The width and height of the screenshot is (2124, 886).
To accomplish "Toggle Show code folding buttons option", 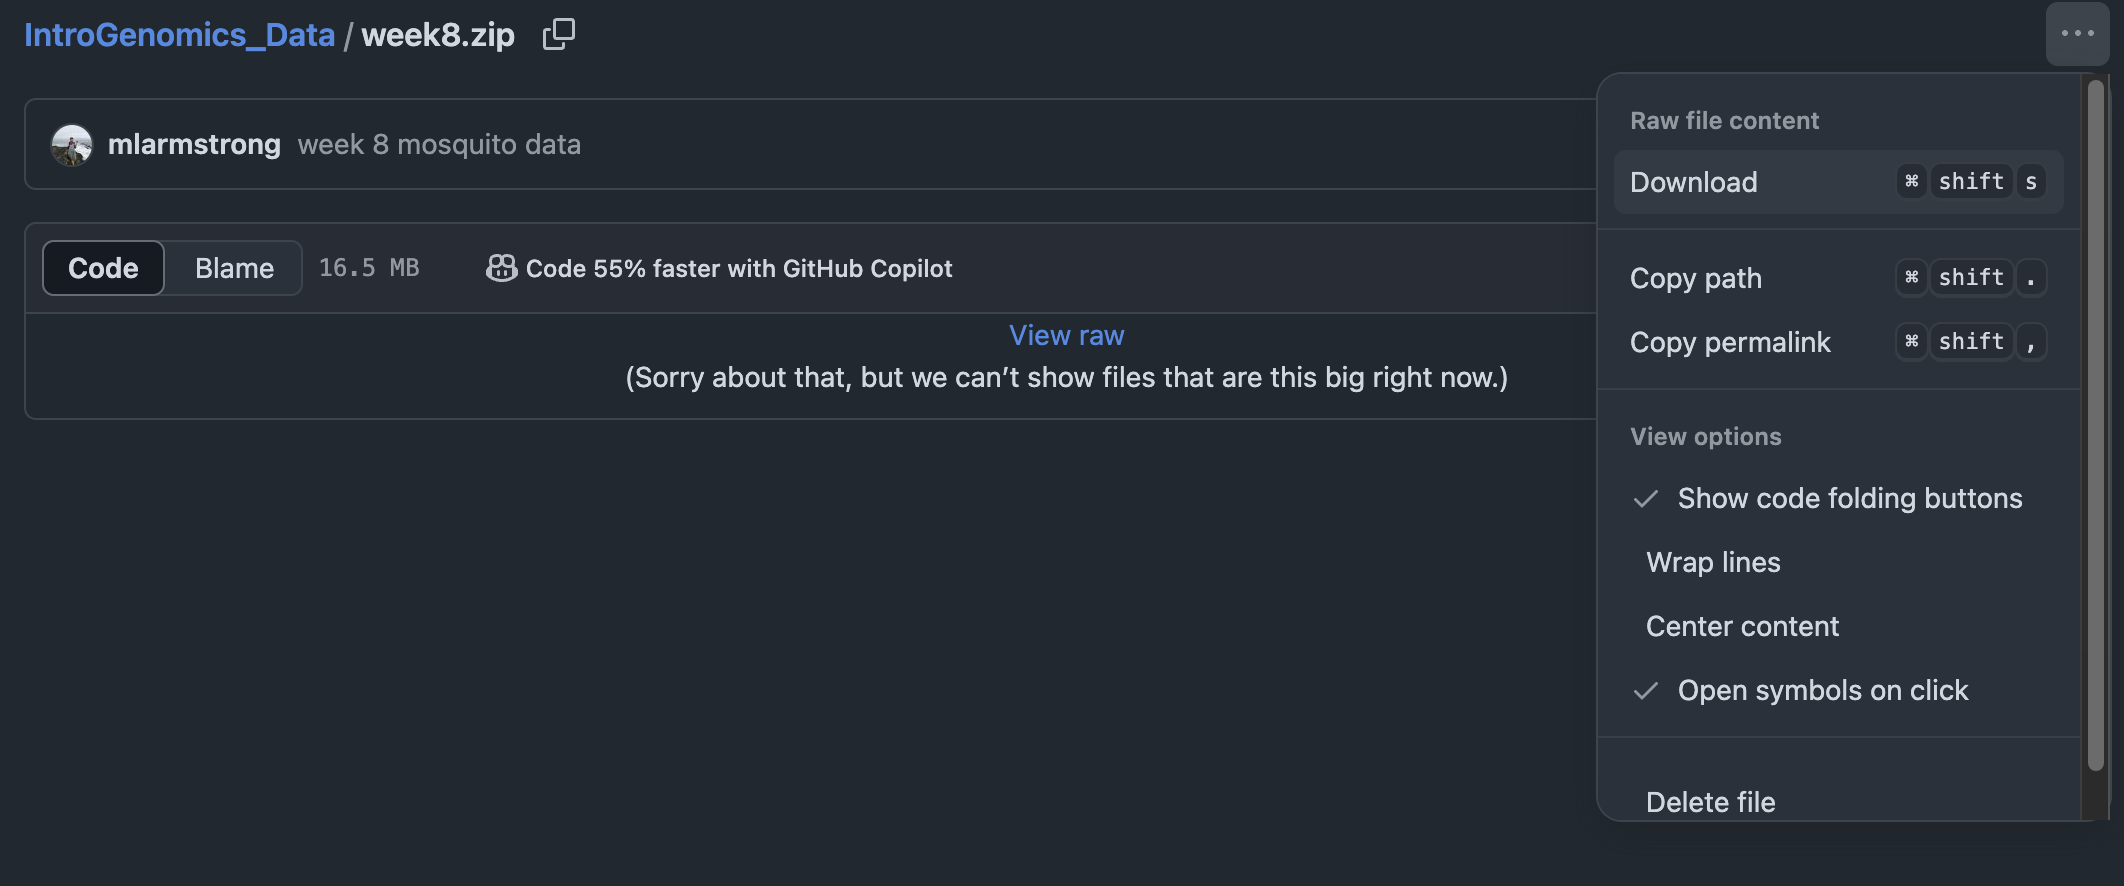I will click(x=1849, y=498).
